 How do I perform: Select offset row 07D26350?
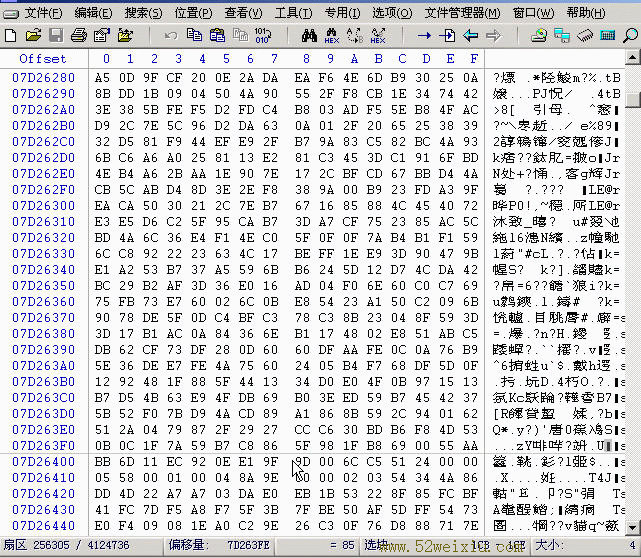click(44, 286)
